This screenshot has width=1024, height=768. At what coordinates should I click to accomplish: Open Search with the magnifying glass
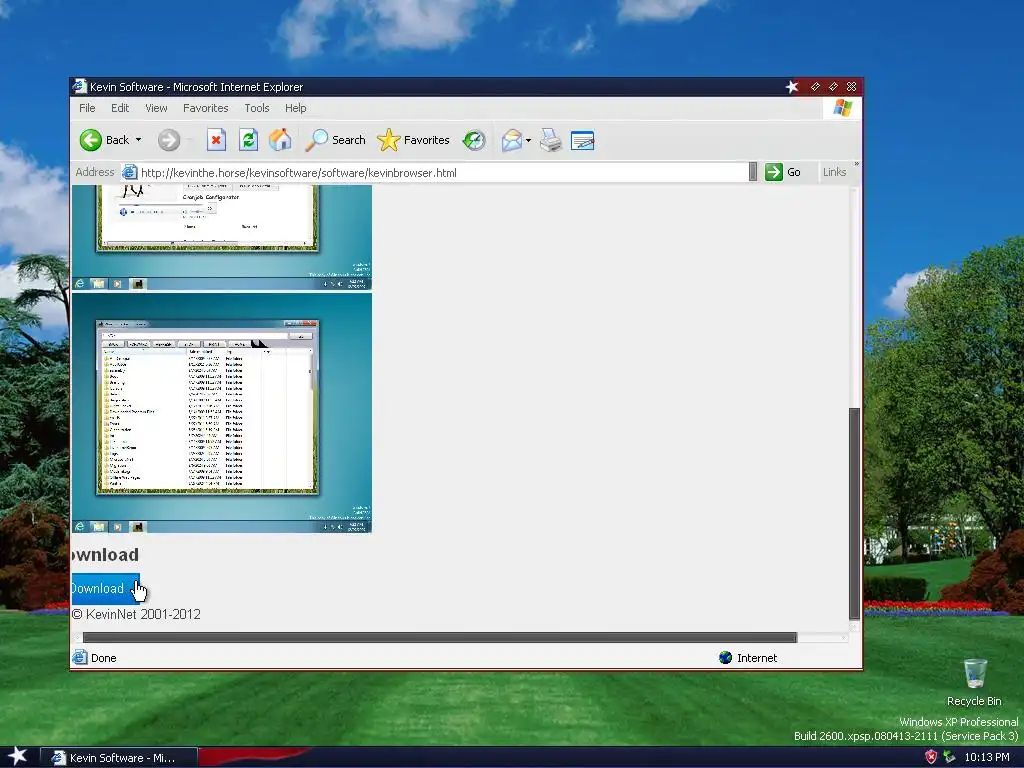[x=336, y=140]
